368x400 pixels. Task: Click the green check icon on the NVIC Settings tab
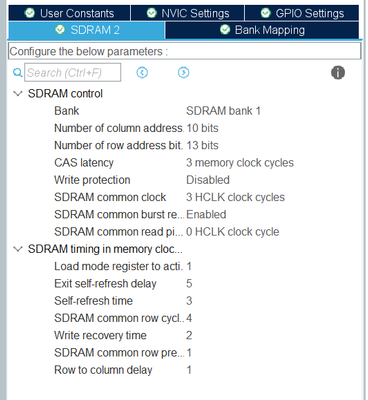[152, 13]
